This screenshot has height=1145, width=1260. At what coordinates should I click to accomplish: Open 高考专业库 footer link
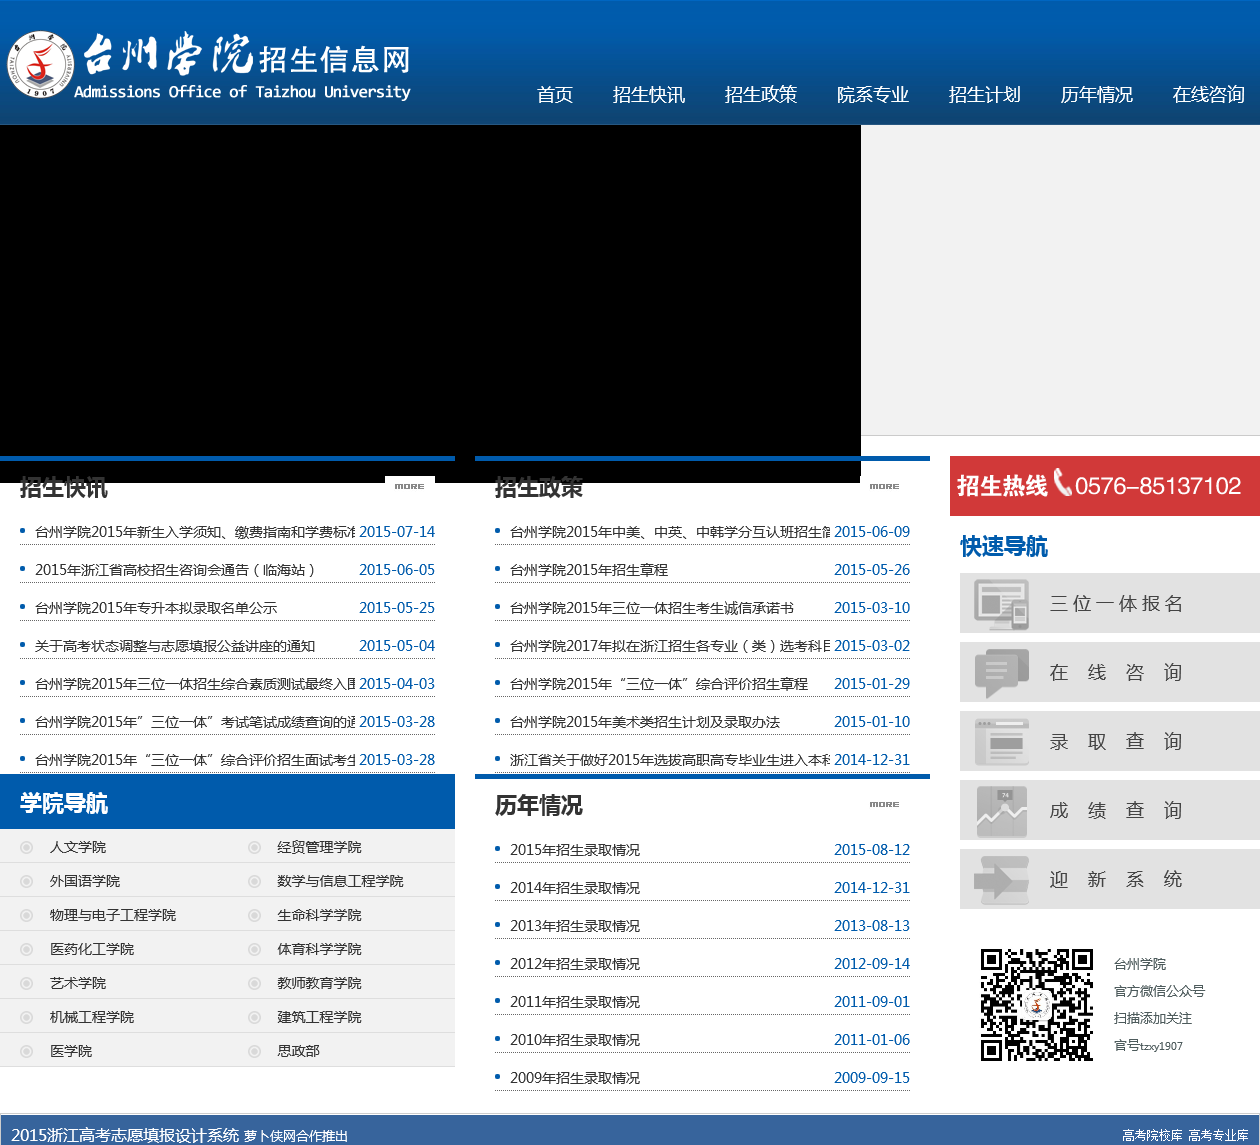[x=1218, y=1136]
